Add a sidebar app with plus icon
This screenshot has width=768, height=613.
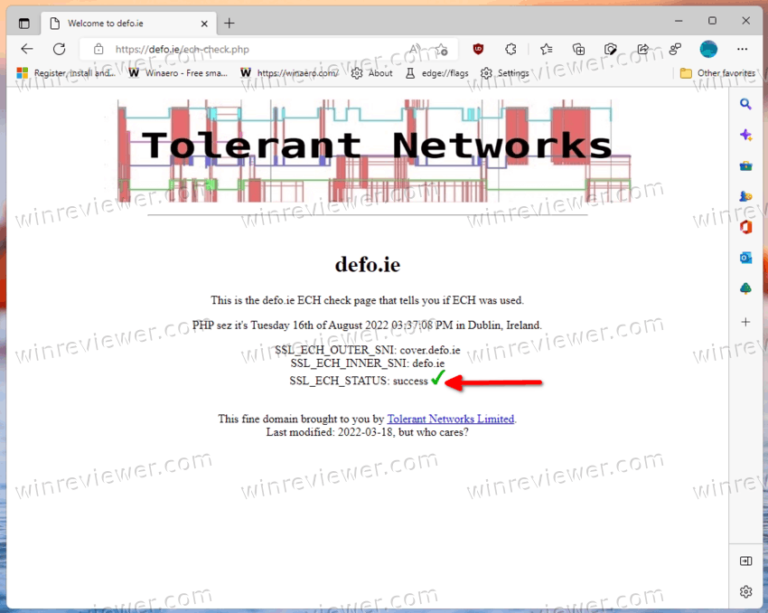point(746,322)
